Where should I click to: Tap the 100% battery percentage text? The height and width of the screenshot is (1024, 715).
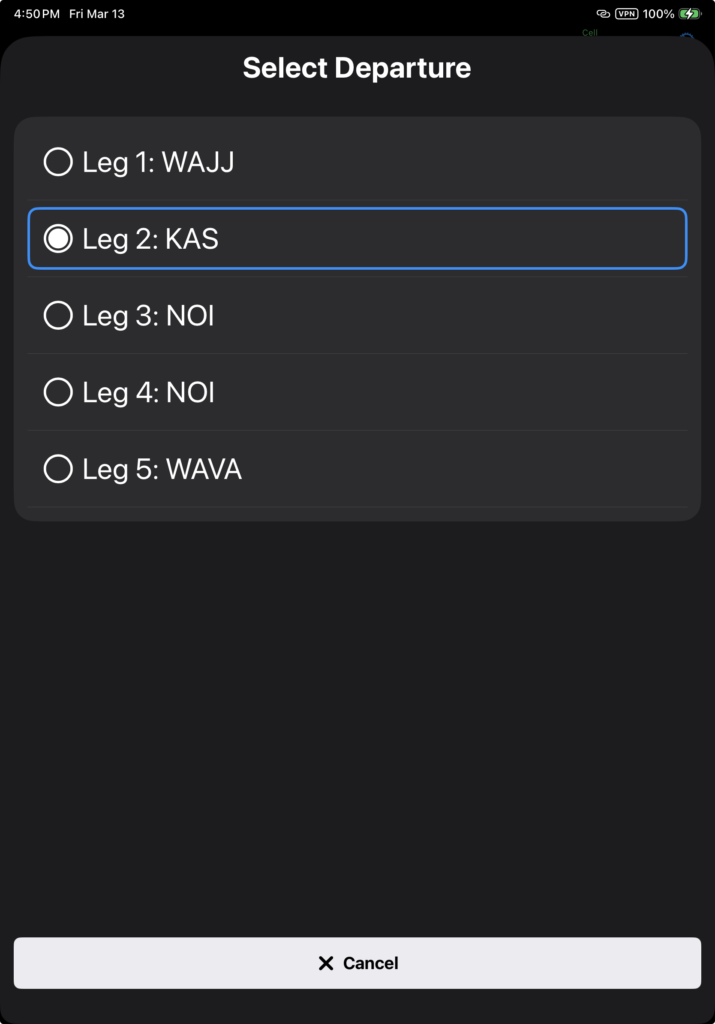click(658, 14)
